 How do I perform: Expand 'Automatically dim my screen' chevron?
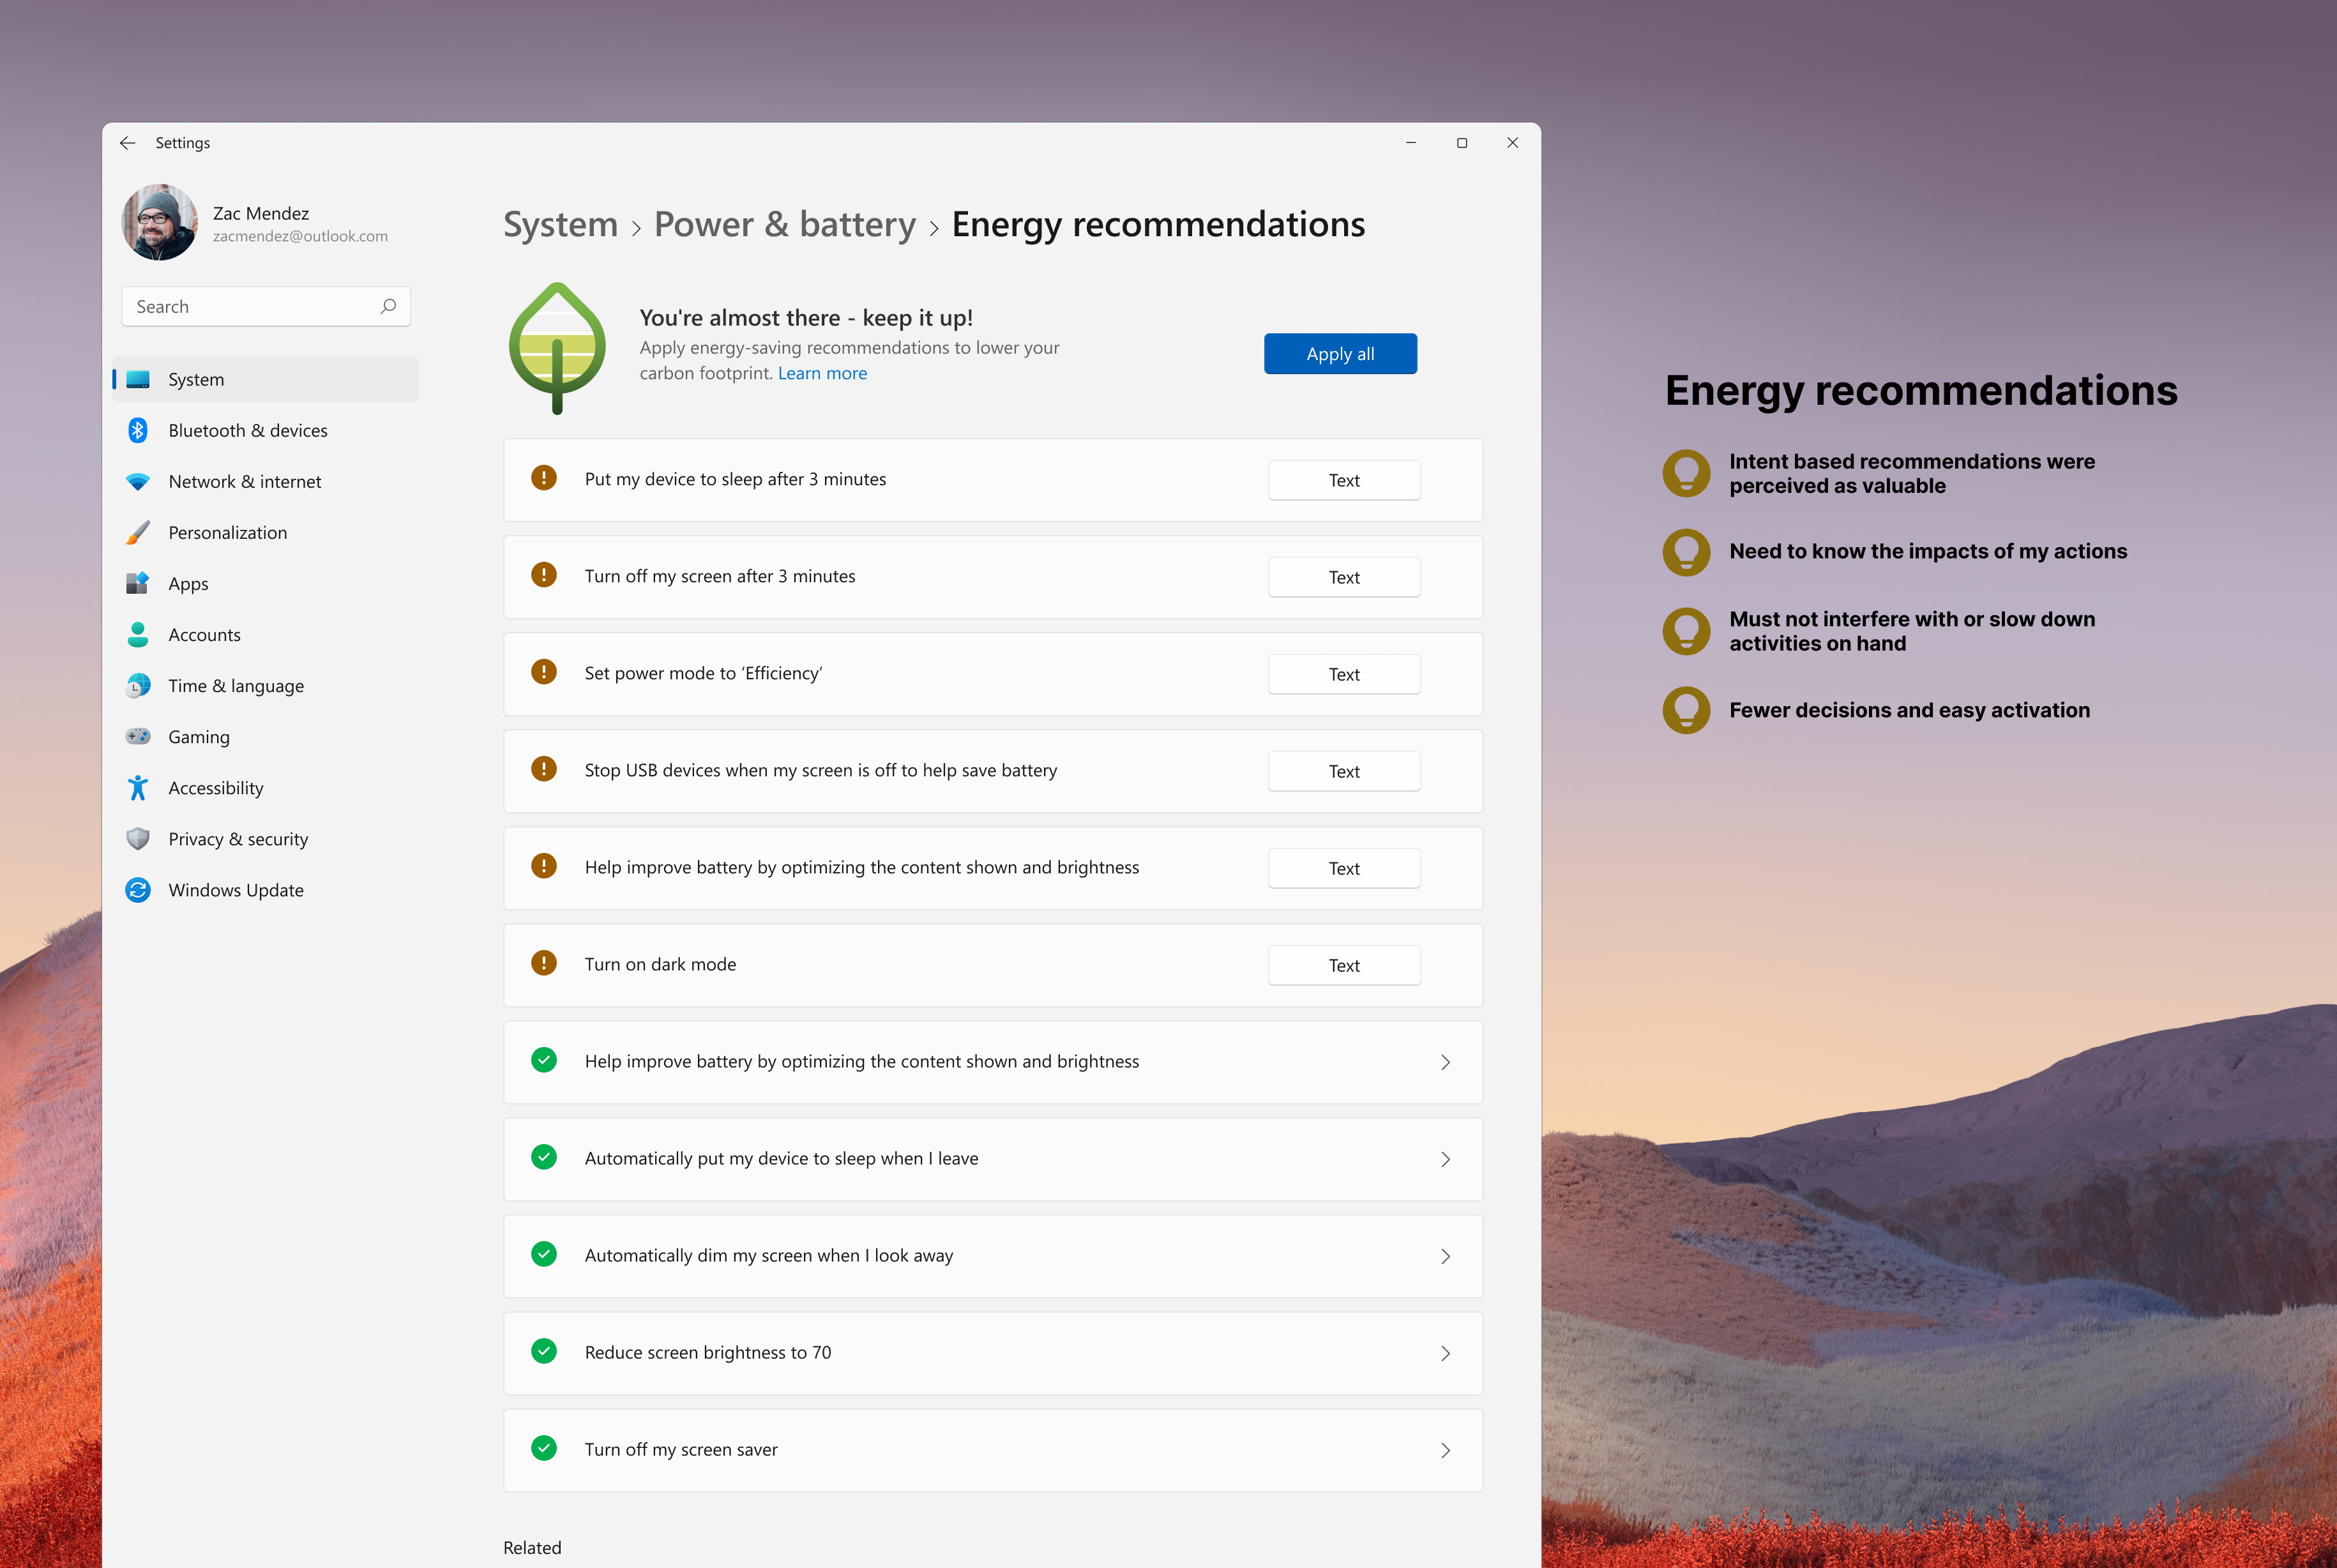pos(1445,1256)
